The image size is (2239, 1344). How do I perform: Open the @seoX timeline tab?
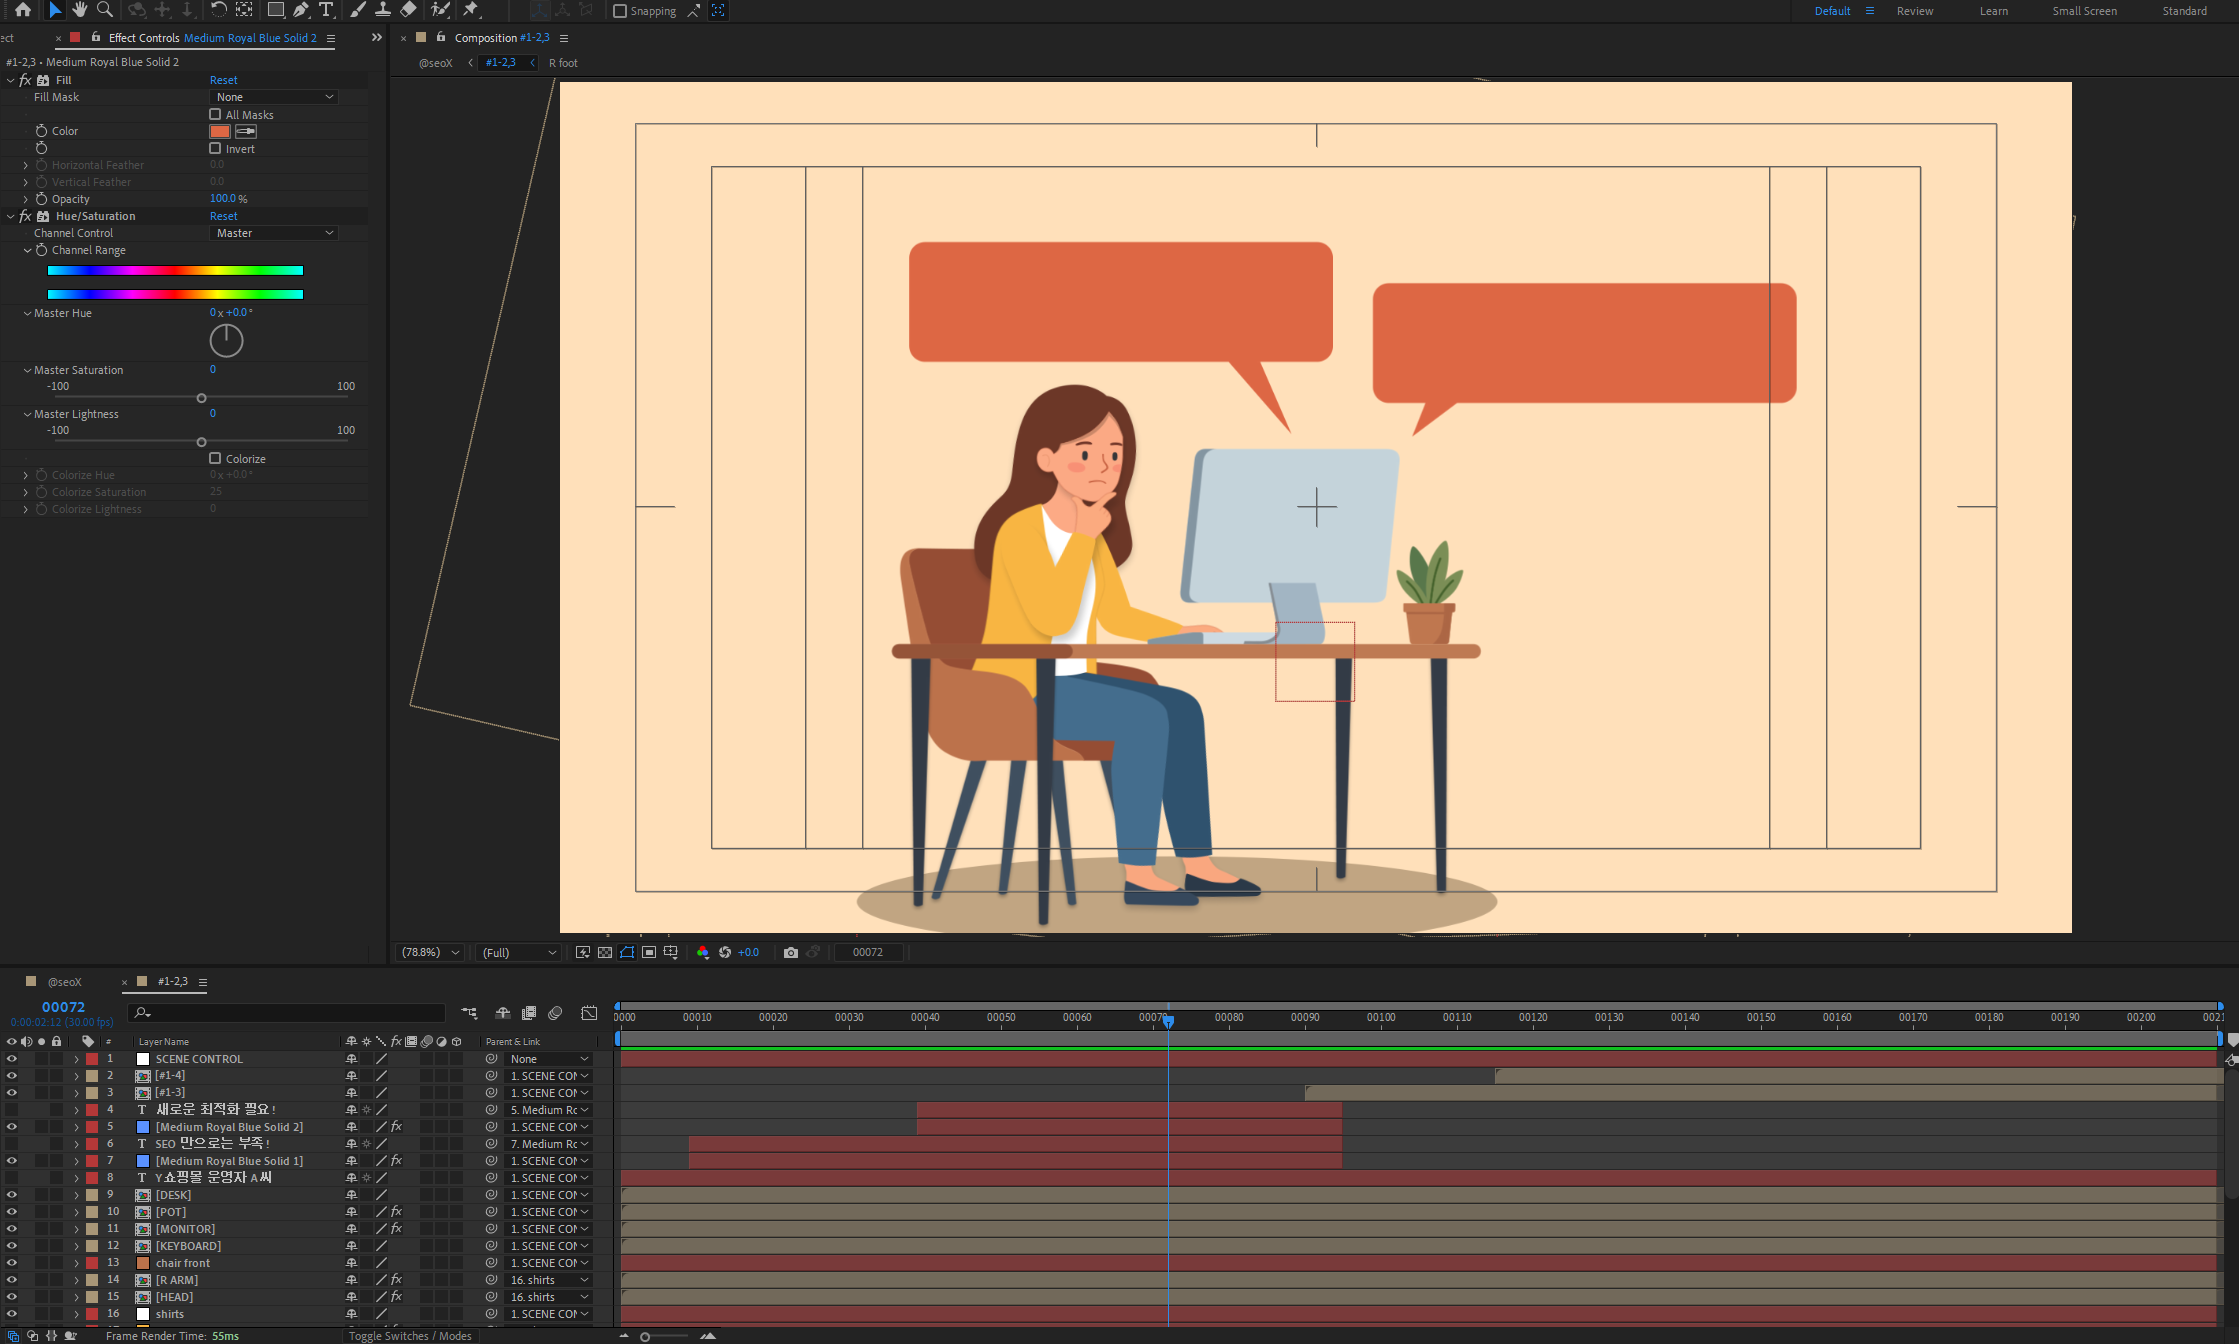[x=65, y=982]
